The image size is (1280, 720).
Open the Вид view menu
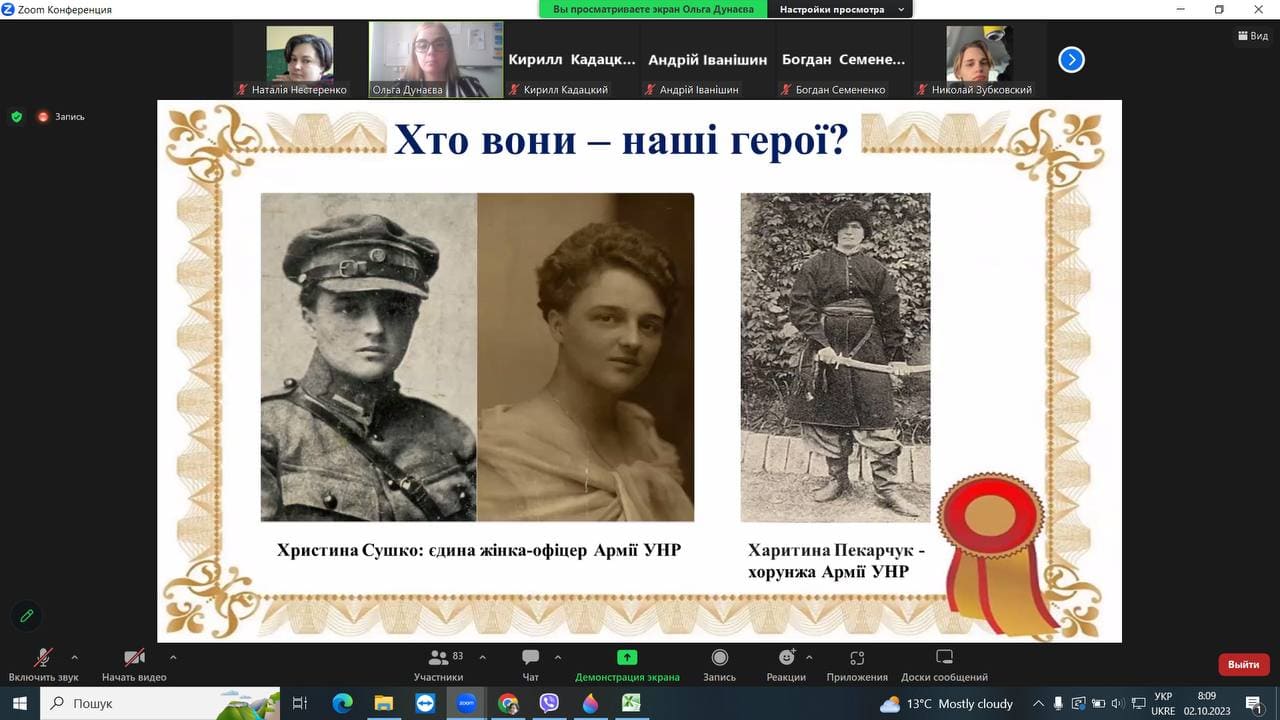[x=1252, y=35]
